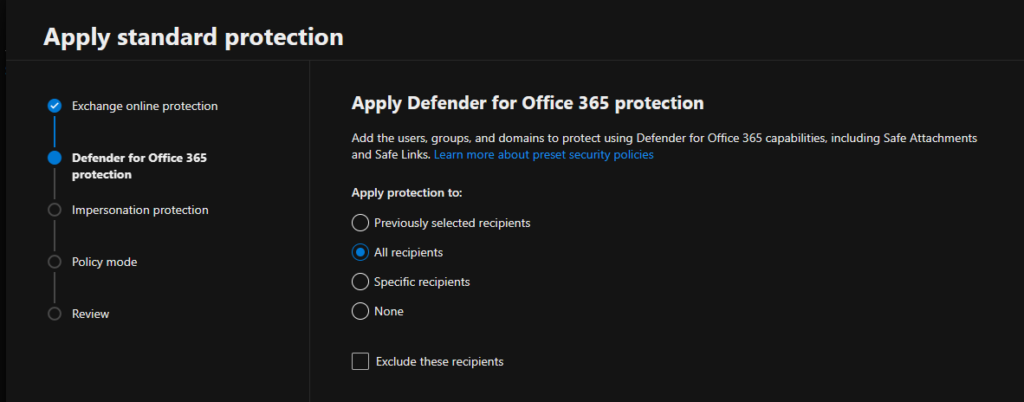Enable the Exclude these recipients checkbox
The image size is (1024, 402).
tap(360, 361)
